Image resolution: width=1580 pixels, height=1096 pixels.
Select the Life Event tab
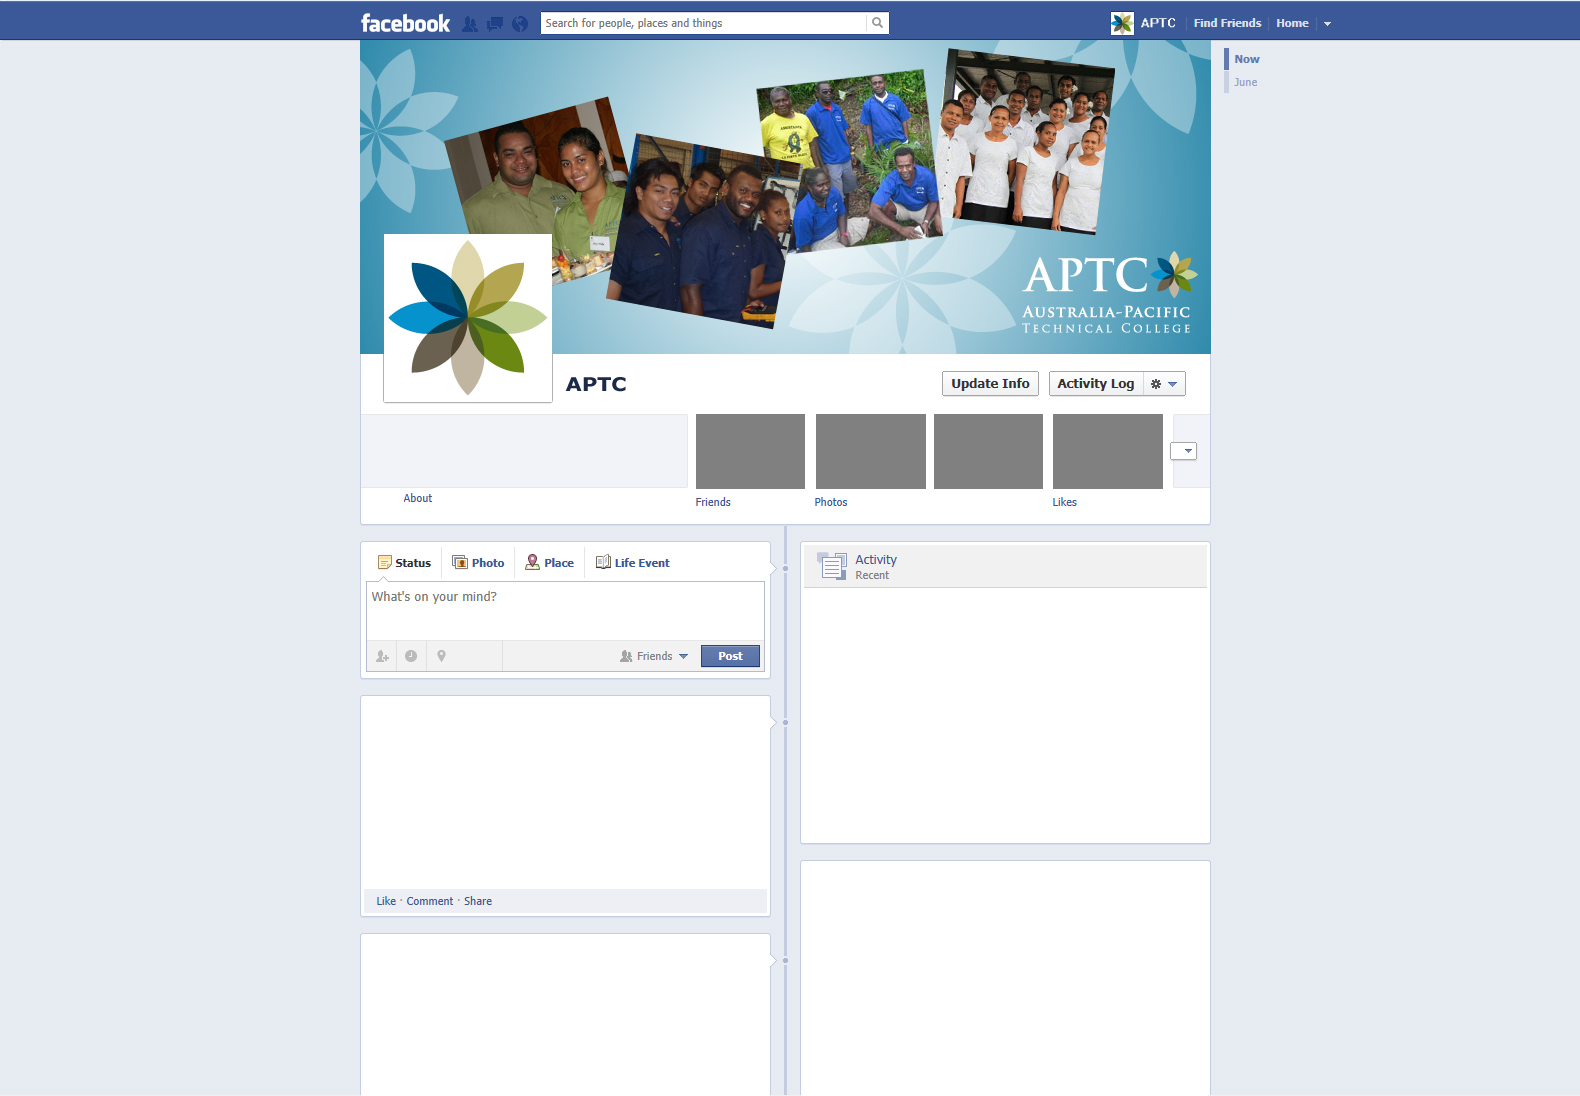pyautogui.click(x=632, y=563)
